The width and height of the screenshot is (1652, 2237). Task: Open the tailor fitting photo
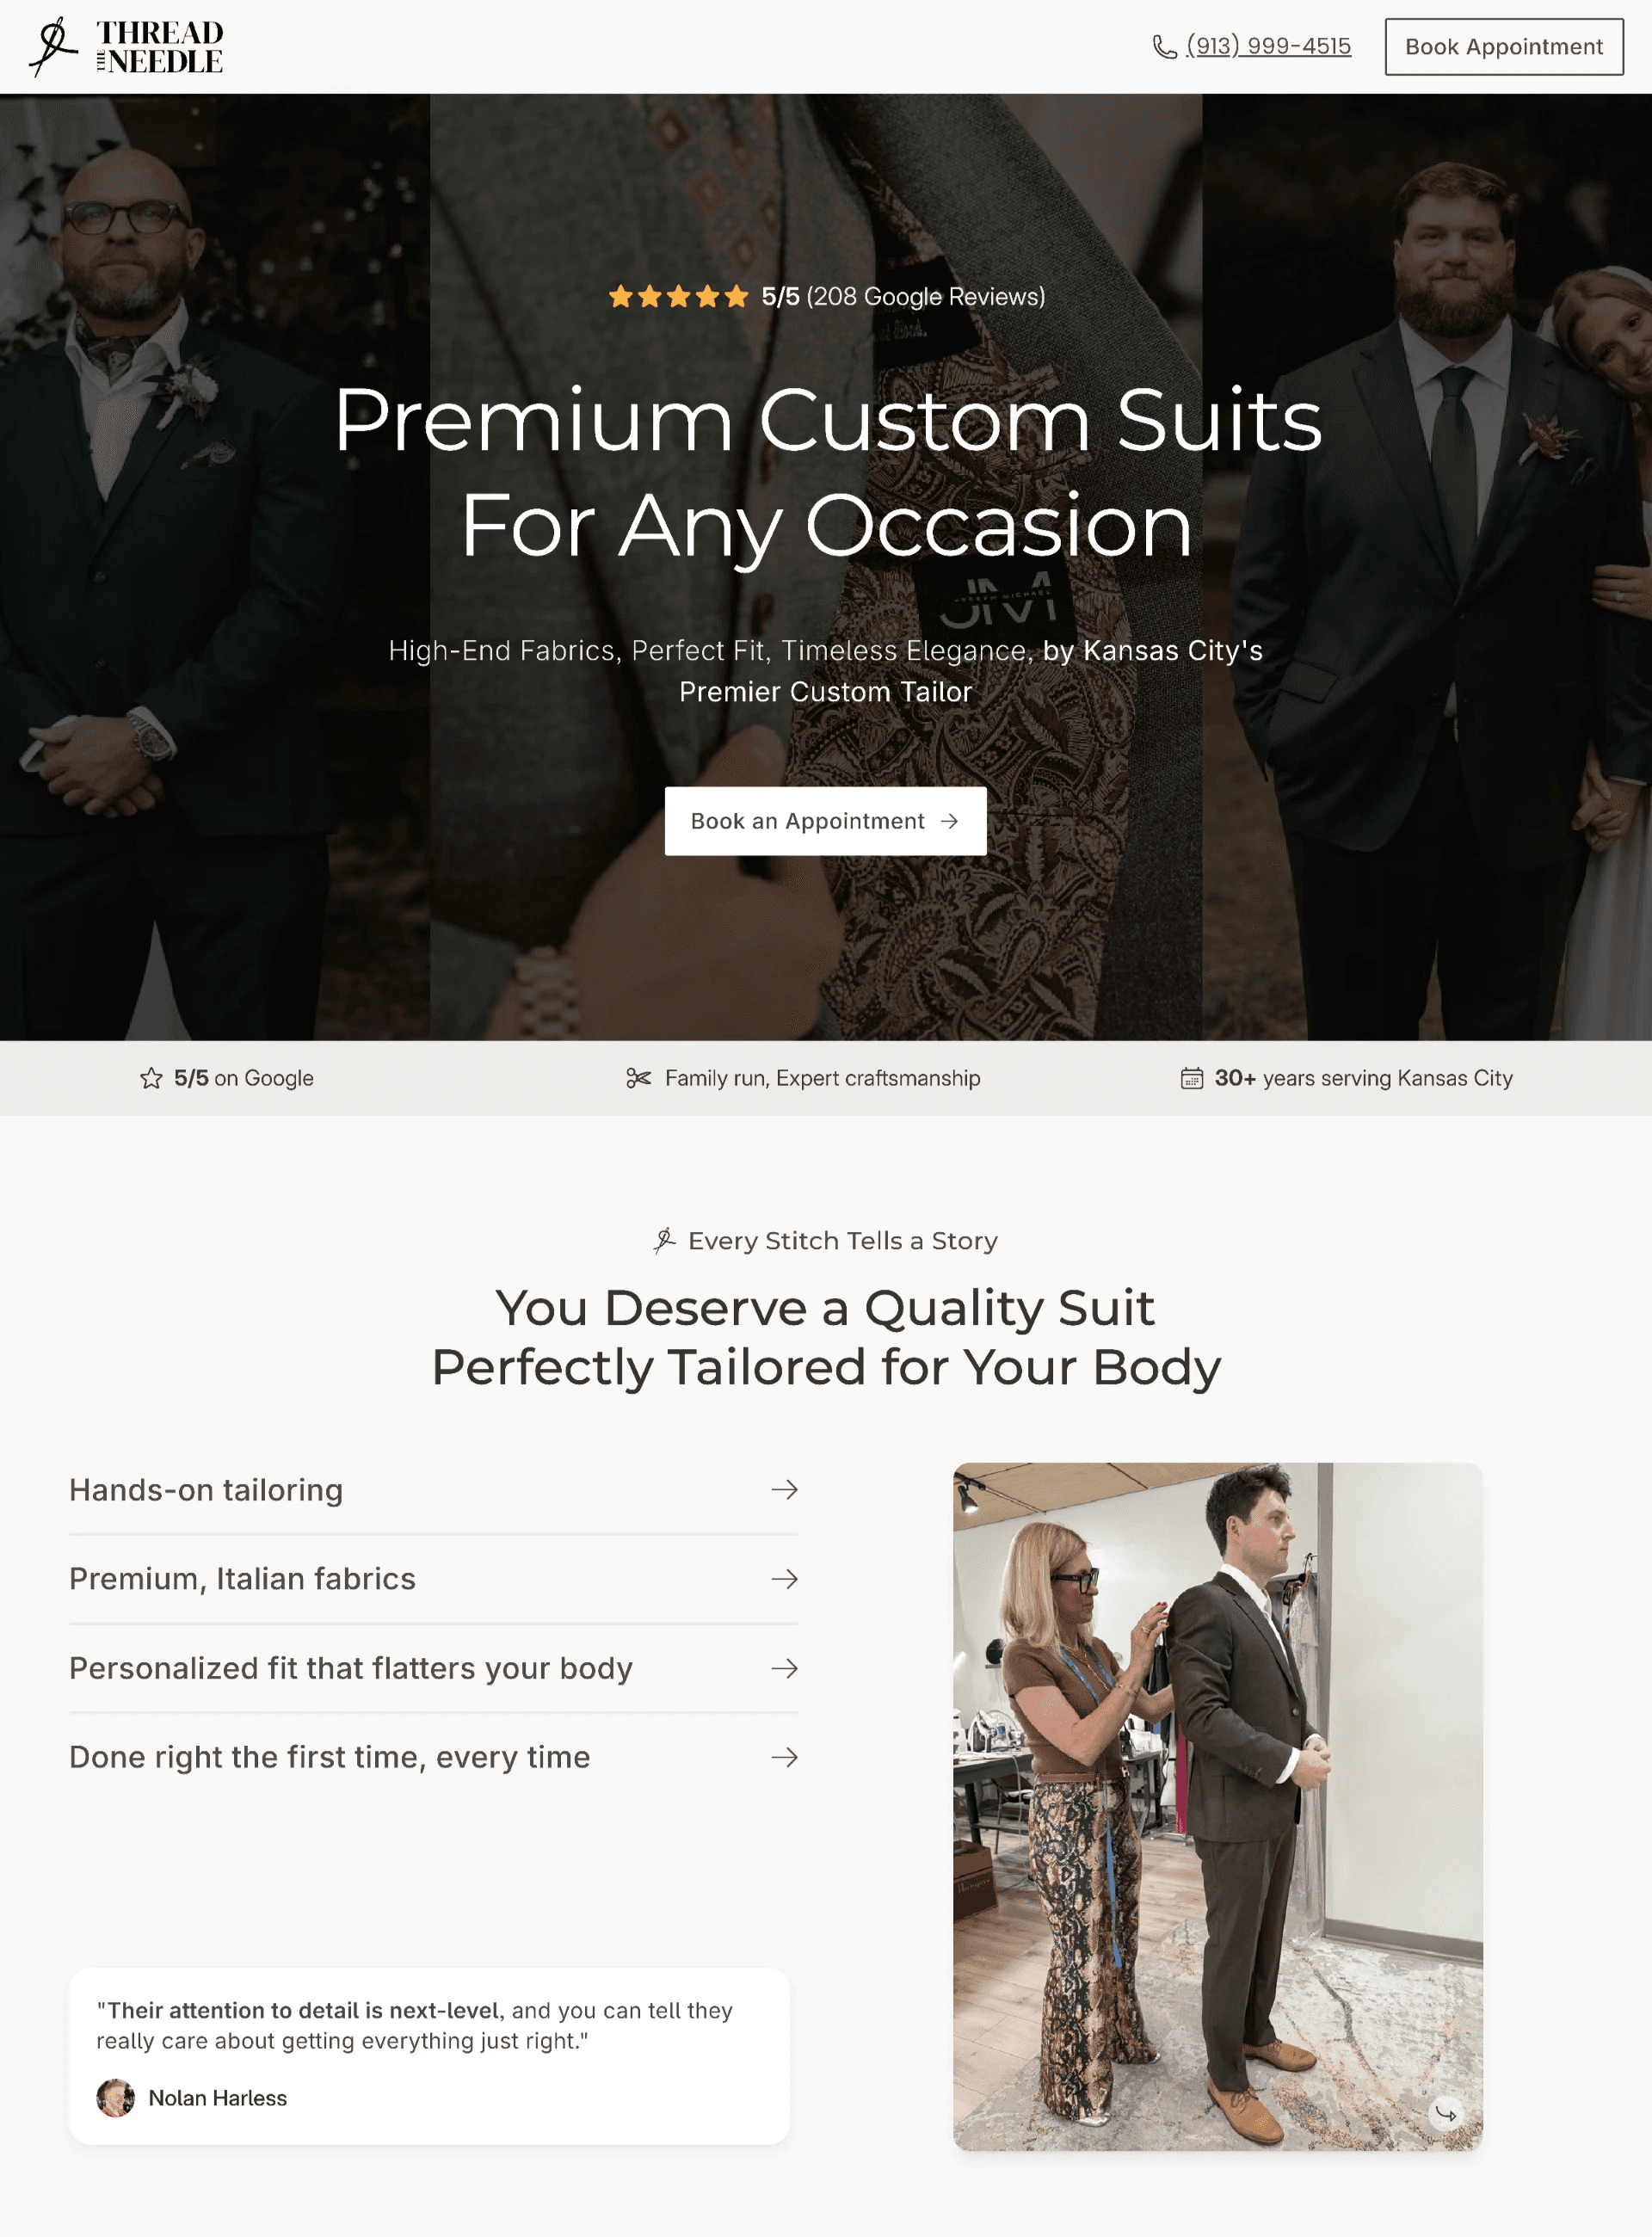pos(1217,1806)
